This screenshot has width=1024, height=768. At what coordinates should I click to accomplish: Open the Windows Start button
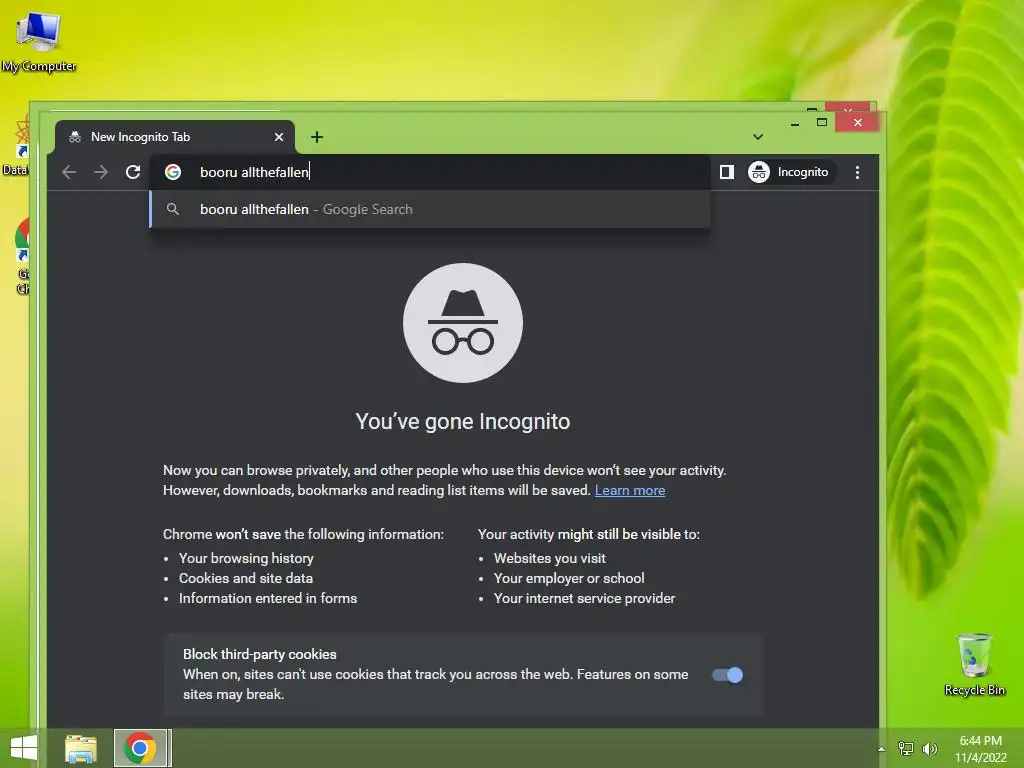click(24, 748)
